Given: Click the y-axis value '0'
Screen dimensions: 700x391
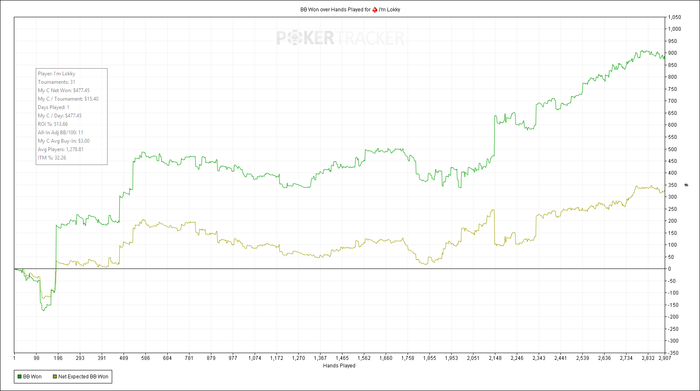Looking at the screenshot, I should pos(670,269).
